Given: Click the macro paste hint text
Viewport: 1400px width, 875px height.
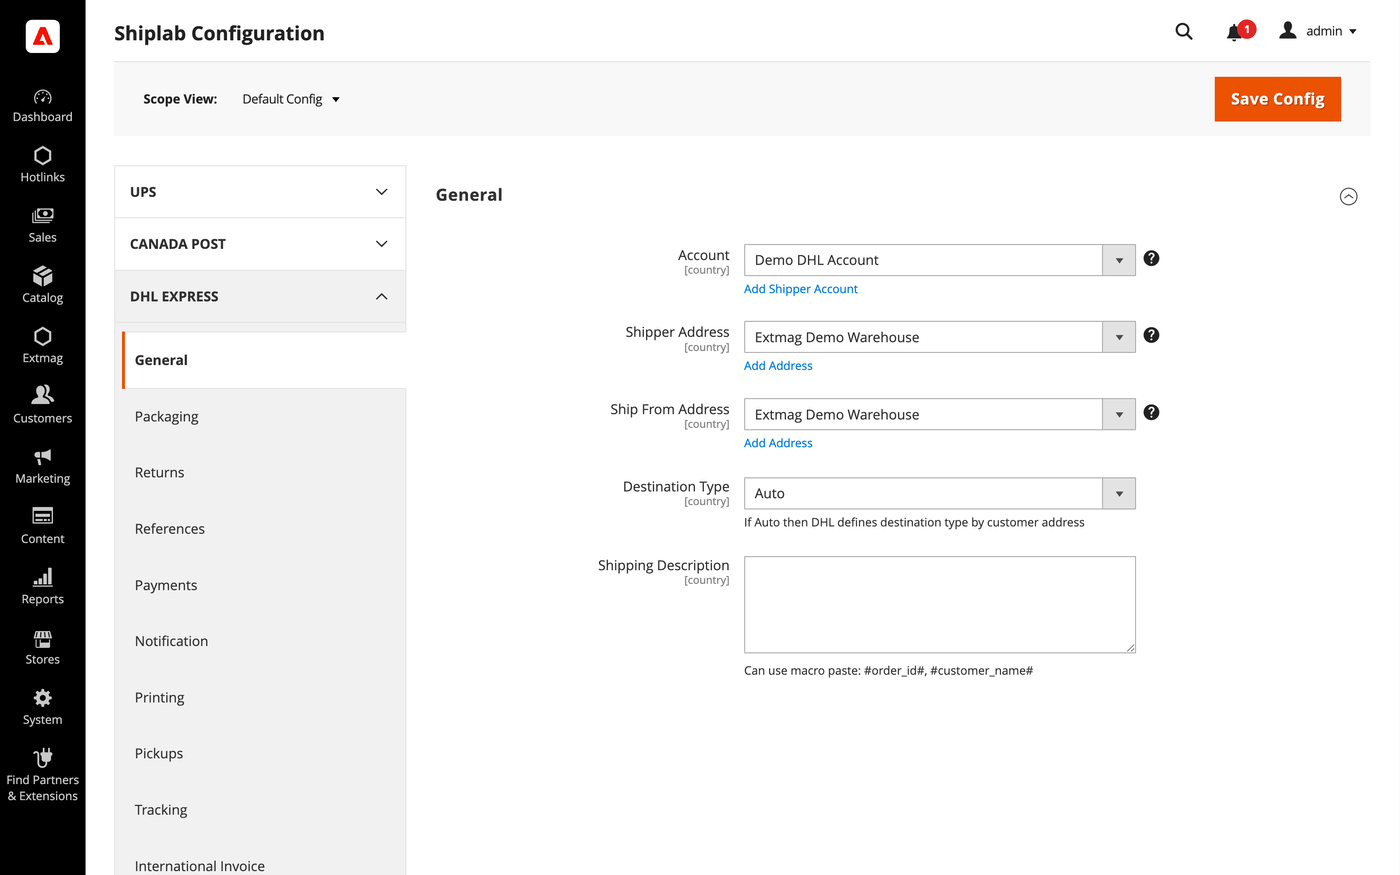Looking at the screenshot, I should click(888, 670).
